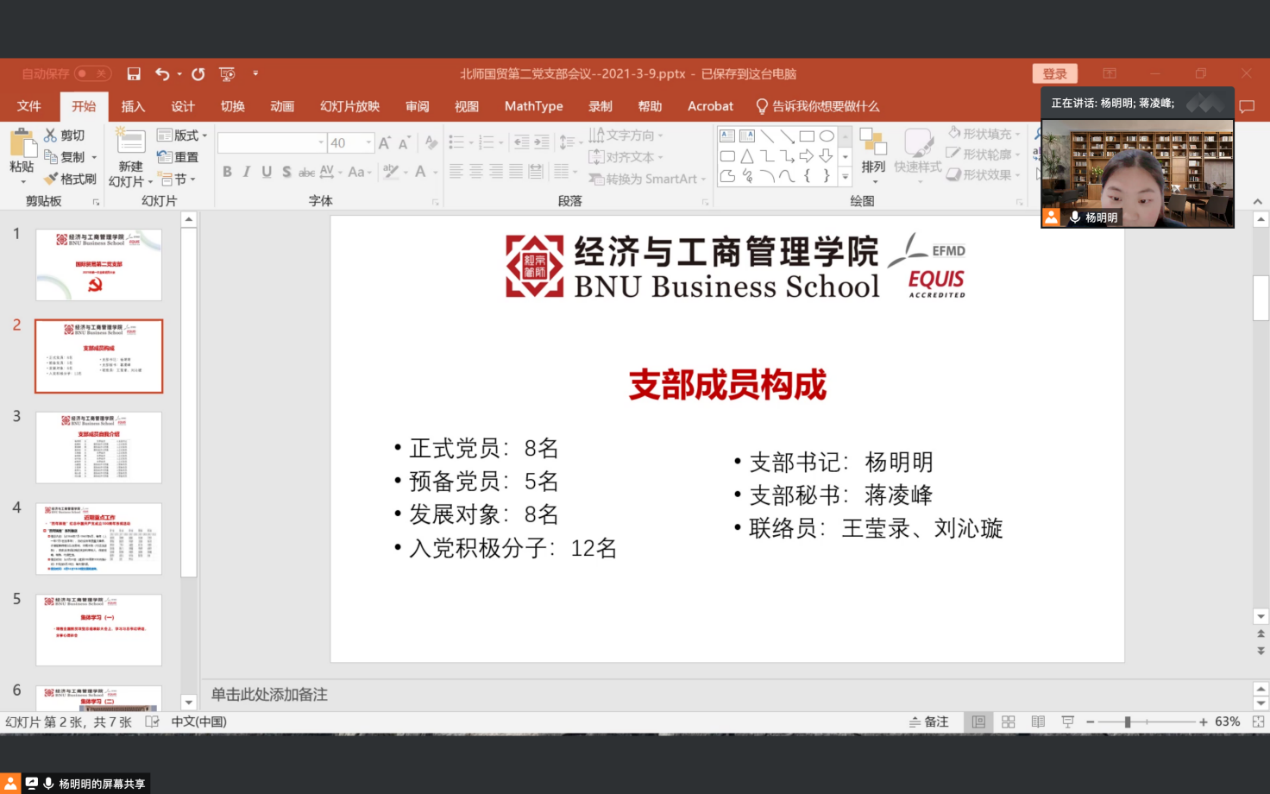
Task: Switch to the Slide Show (幻灯片放映) tab
Action: click(x=350, y=106)
